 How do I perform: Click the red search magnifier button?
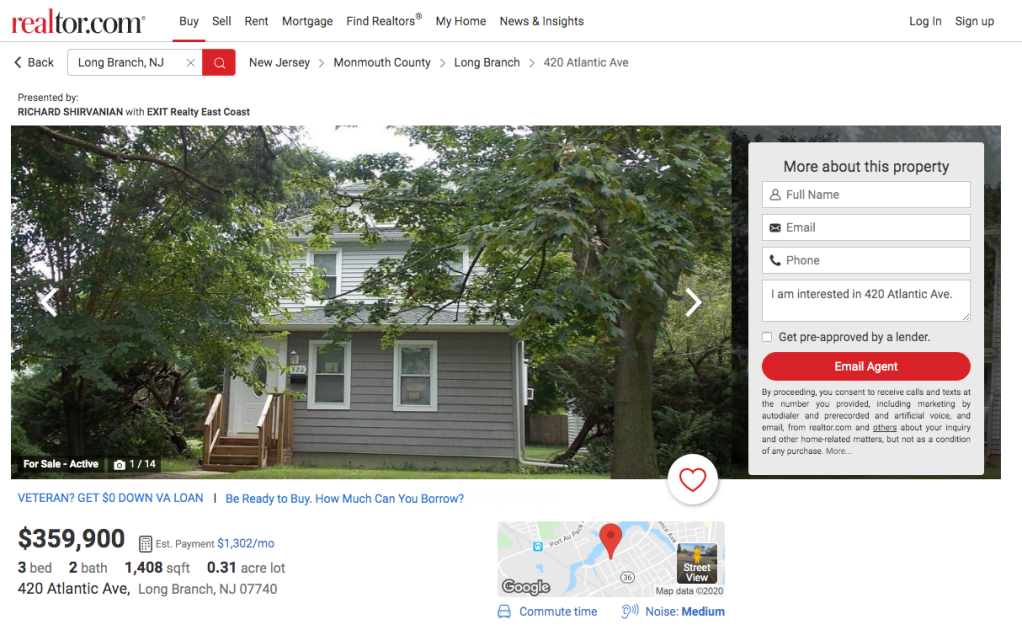[x=219, y=63]
